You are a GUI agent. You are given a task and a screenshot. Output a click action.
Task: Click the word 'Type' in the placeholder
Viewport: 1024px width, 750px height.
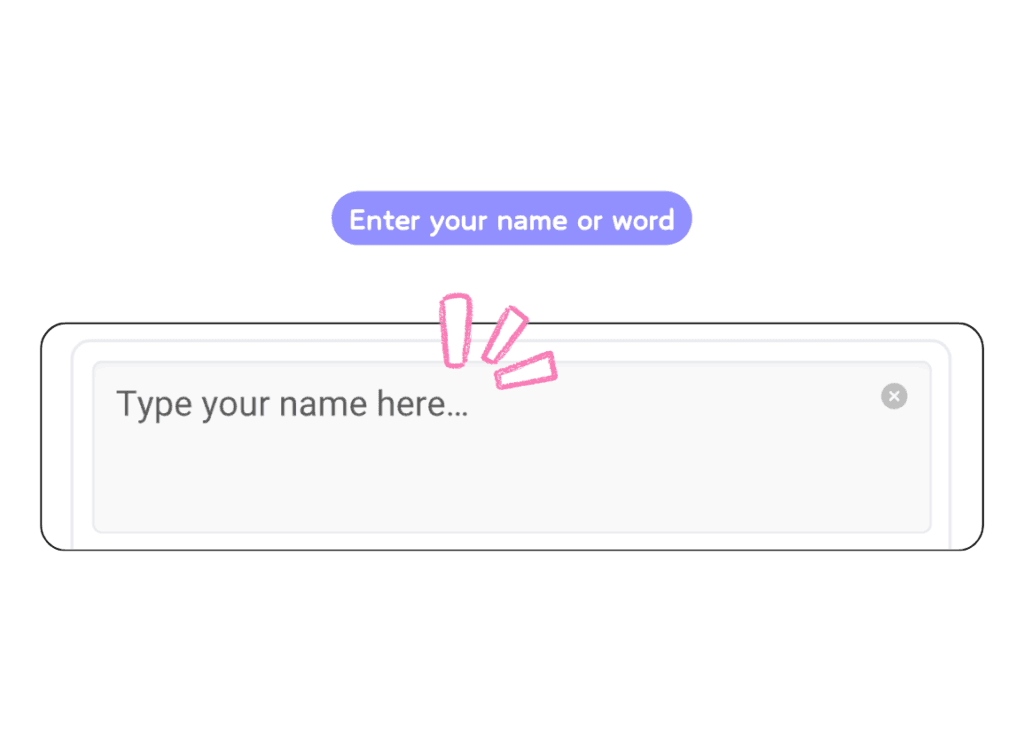tap(153, 405)
